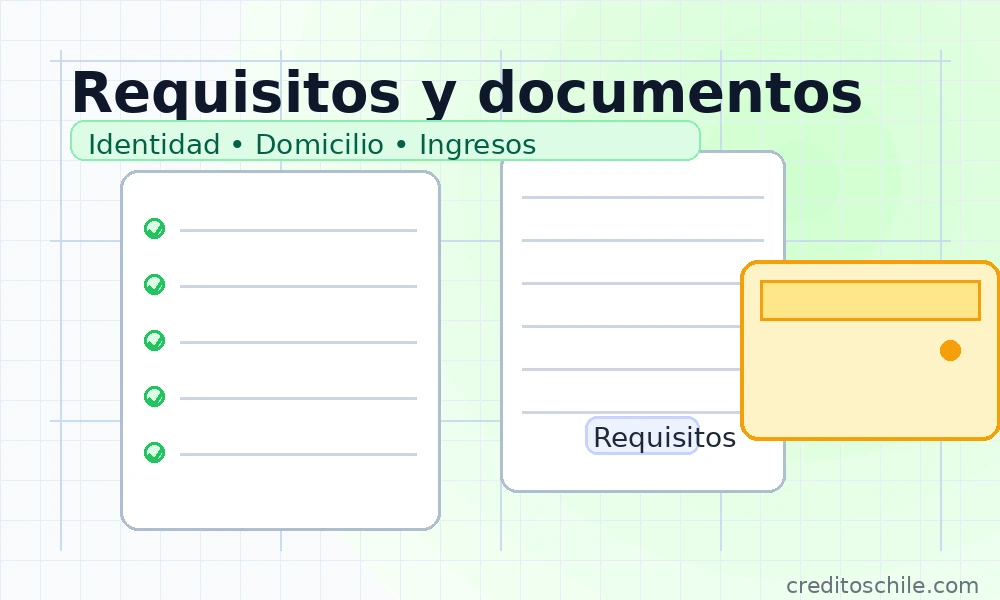This screenshot has width=1000, height=600.
Task: Select the word Identidad in the green pill
Action: 154,145
